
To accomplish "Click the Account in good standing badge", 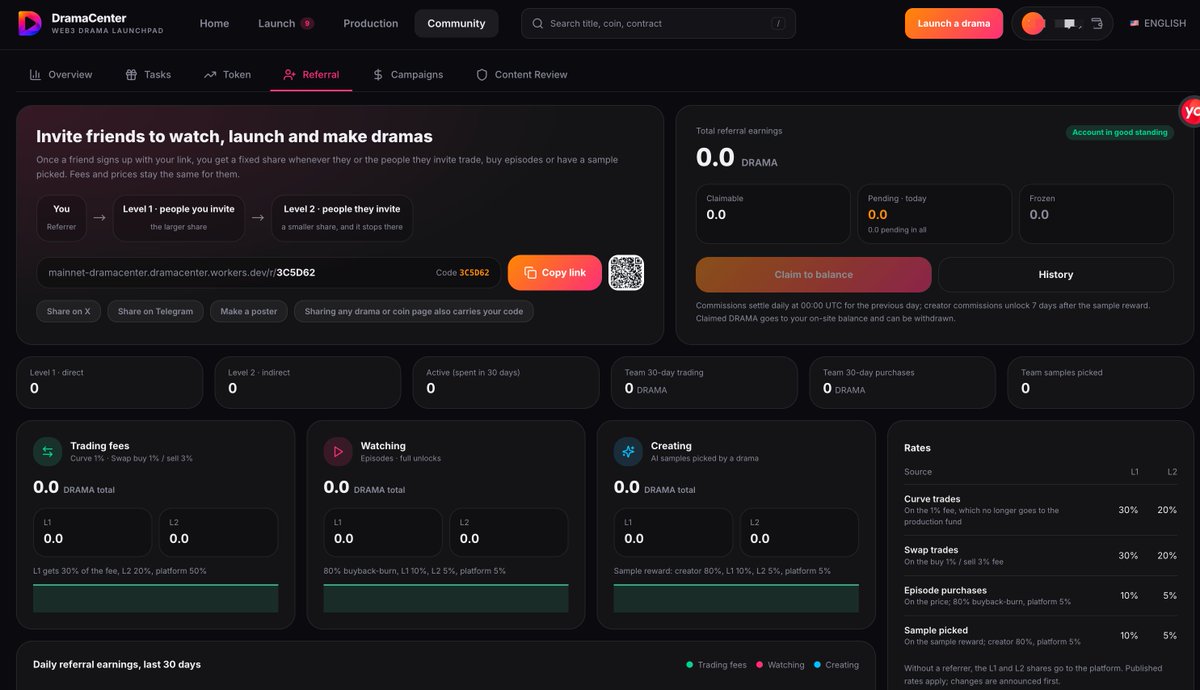I will 1119,132.
